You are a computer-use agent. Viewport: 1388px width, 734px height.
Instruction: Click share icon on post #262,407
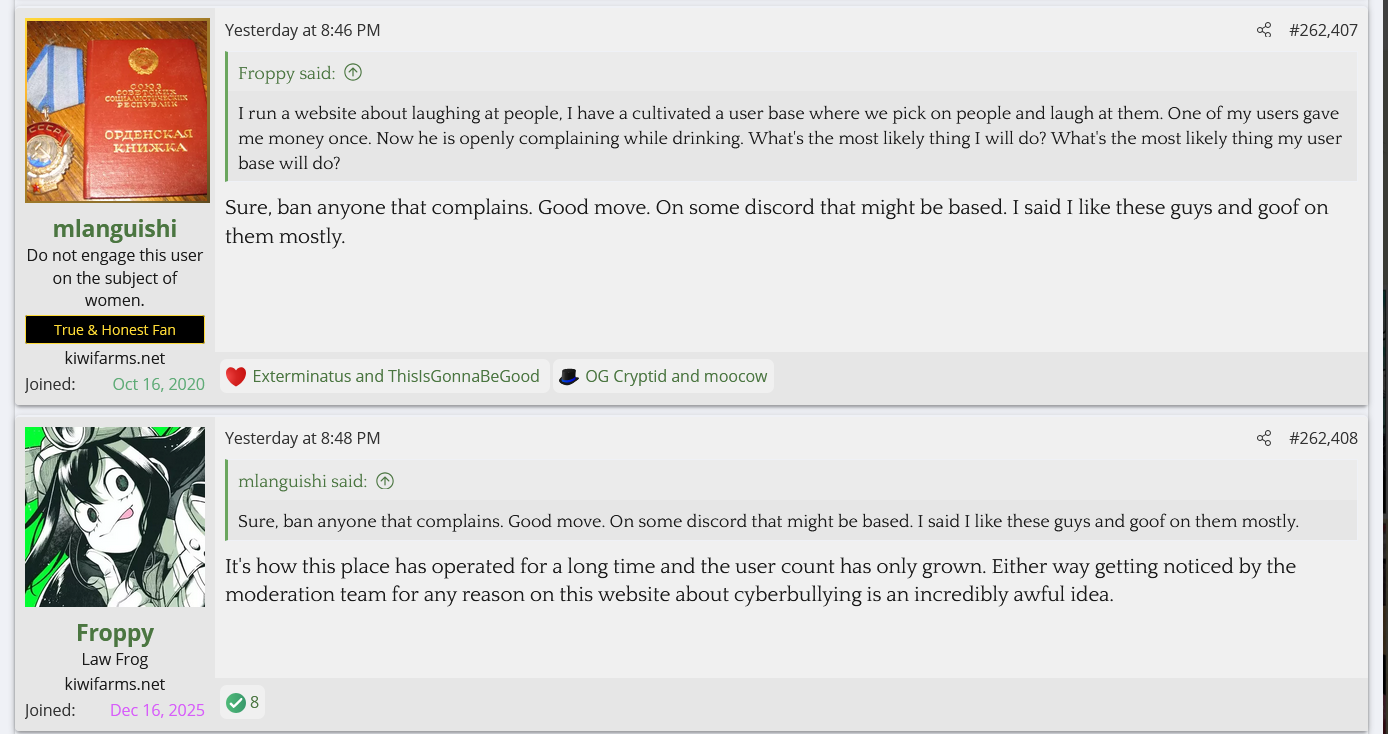coord(1264,30)
